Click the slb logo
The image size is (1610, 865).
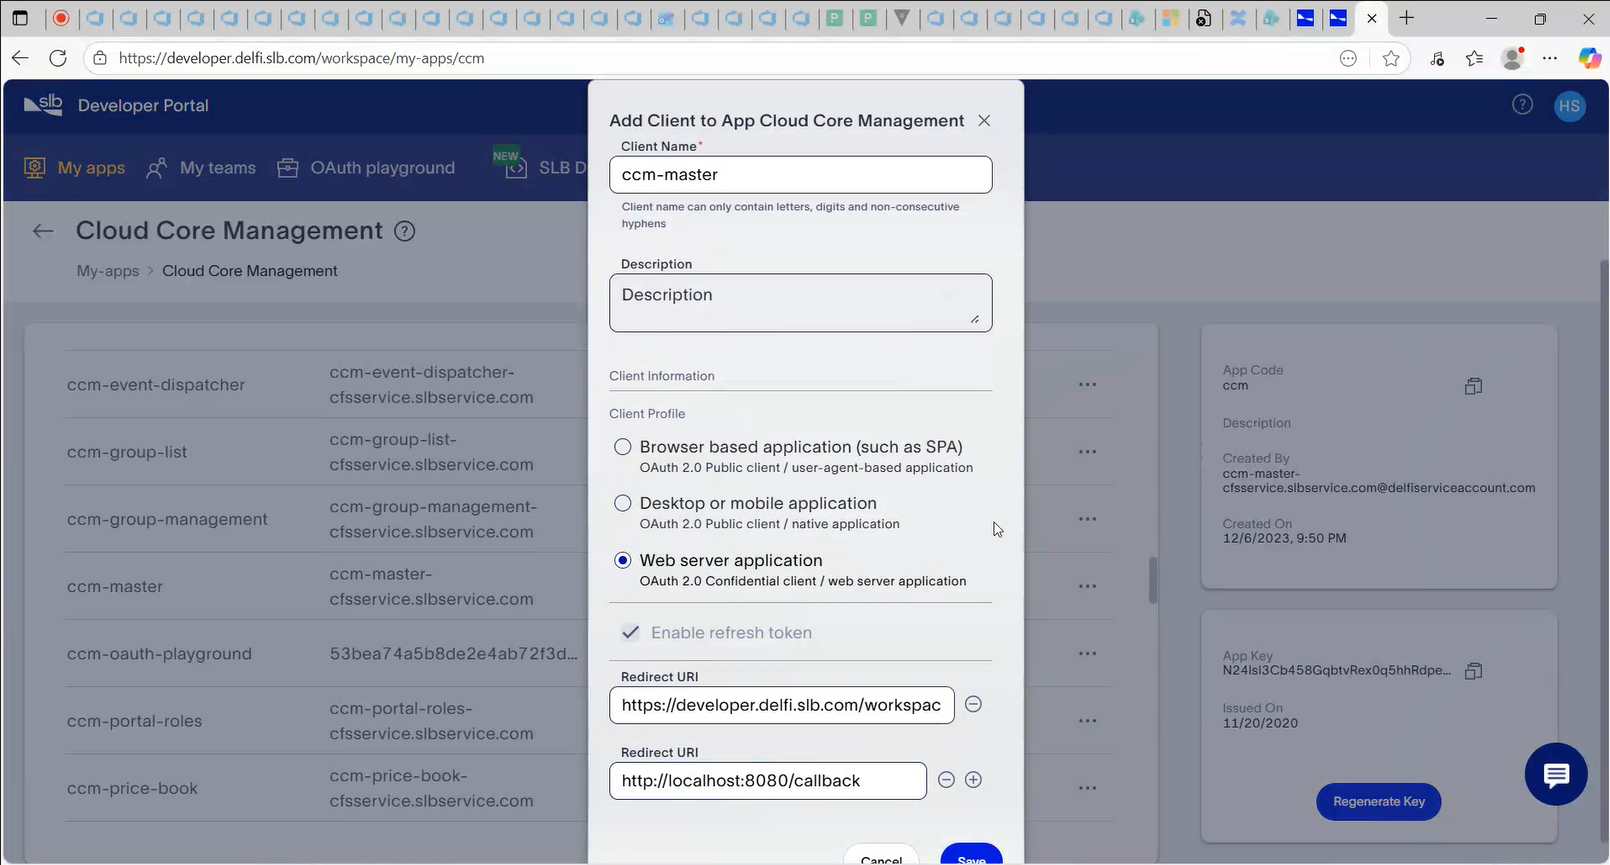tap(43, 104)
